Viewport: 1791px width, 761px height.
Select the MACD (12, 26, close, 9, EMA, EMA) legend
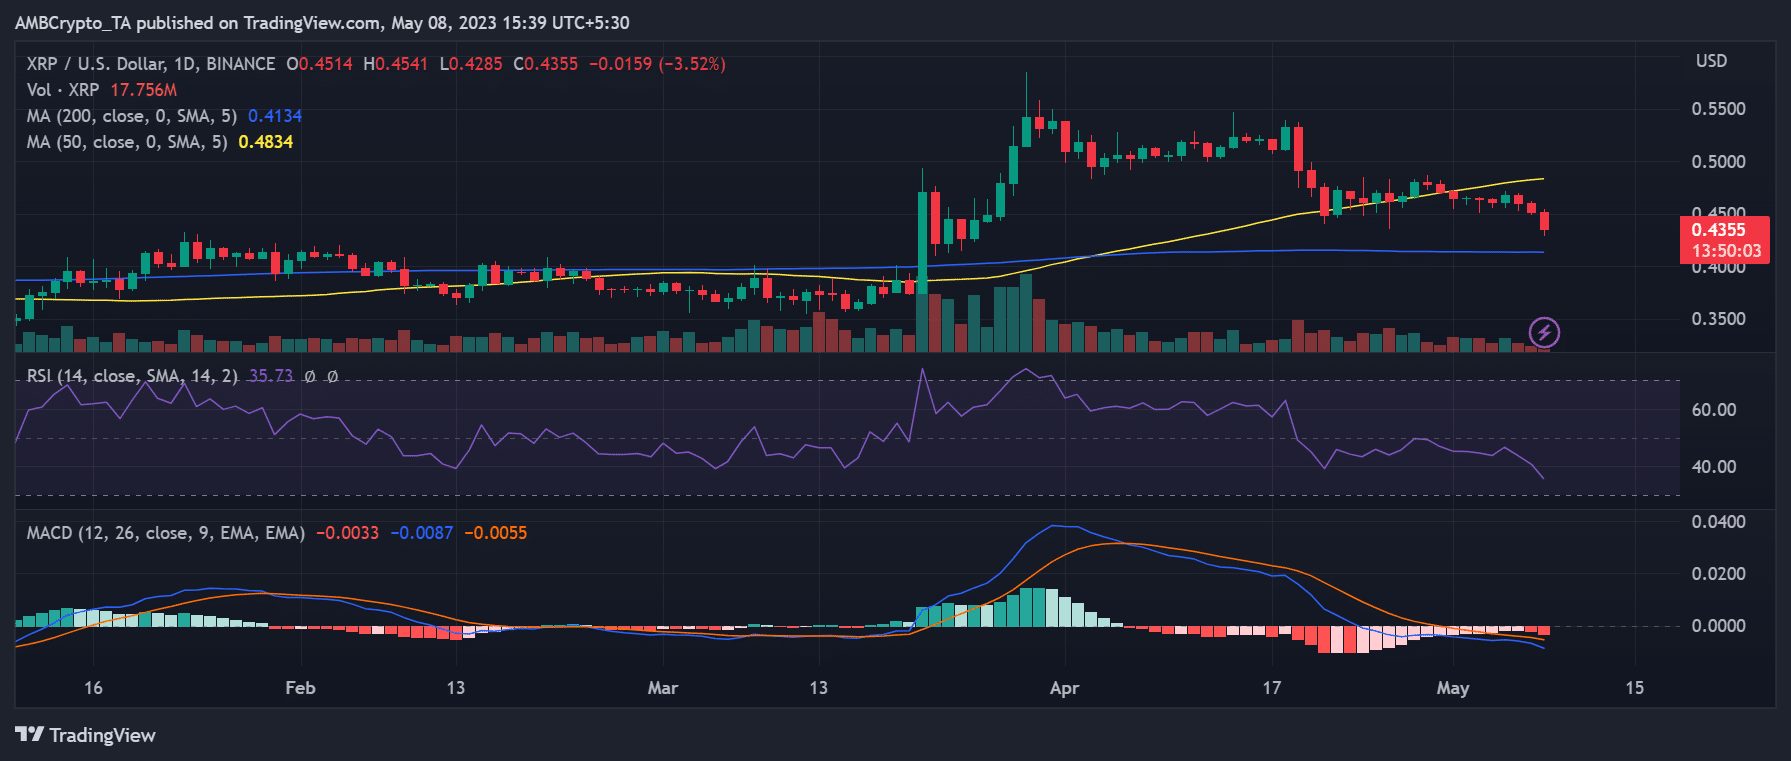click(x=166, y=533)
